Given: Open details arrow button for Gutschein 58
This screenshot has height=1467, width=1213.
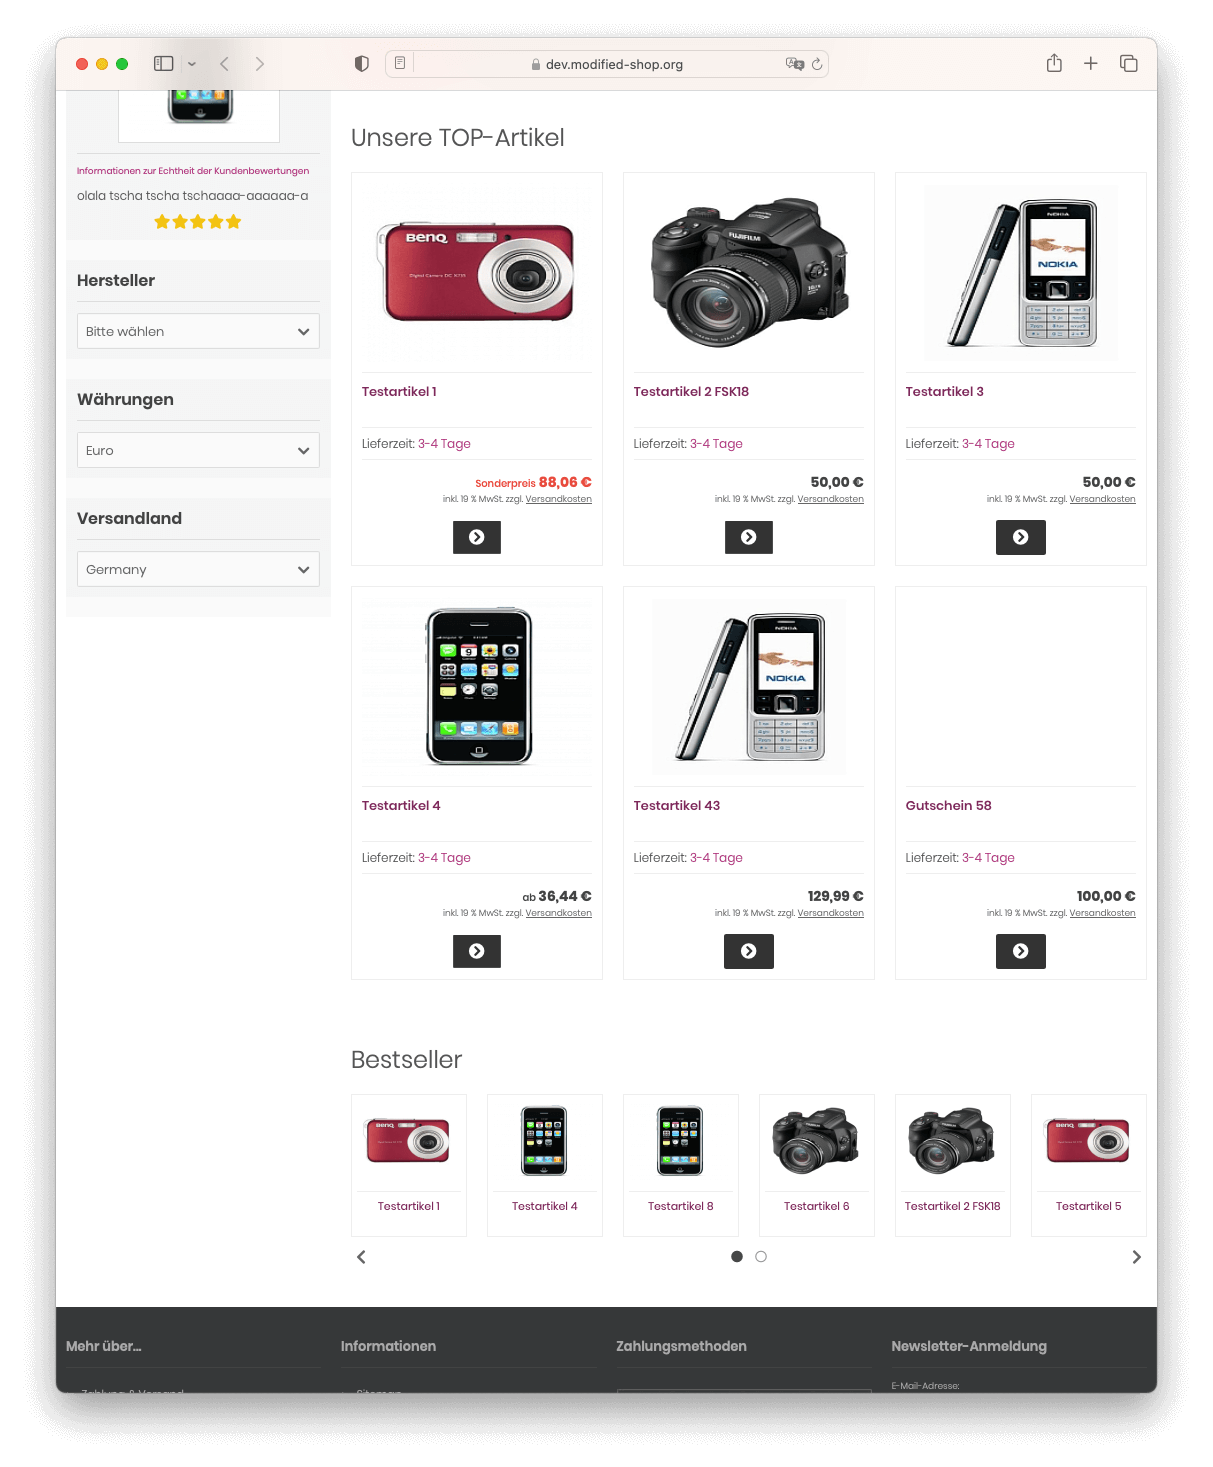Looking at the screenshot, I should [x=1021, y=951].
